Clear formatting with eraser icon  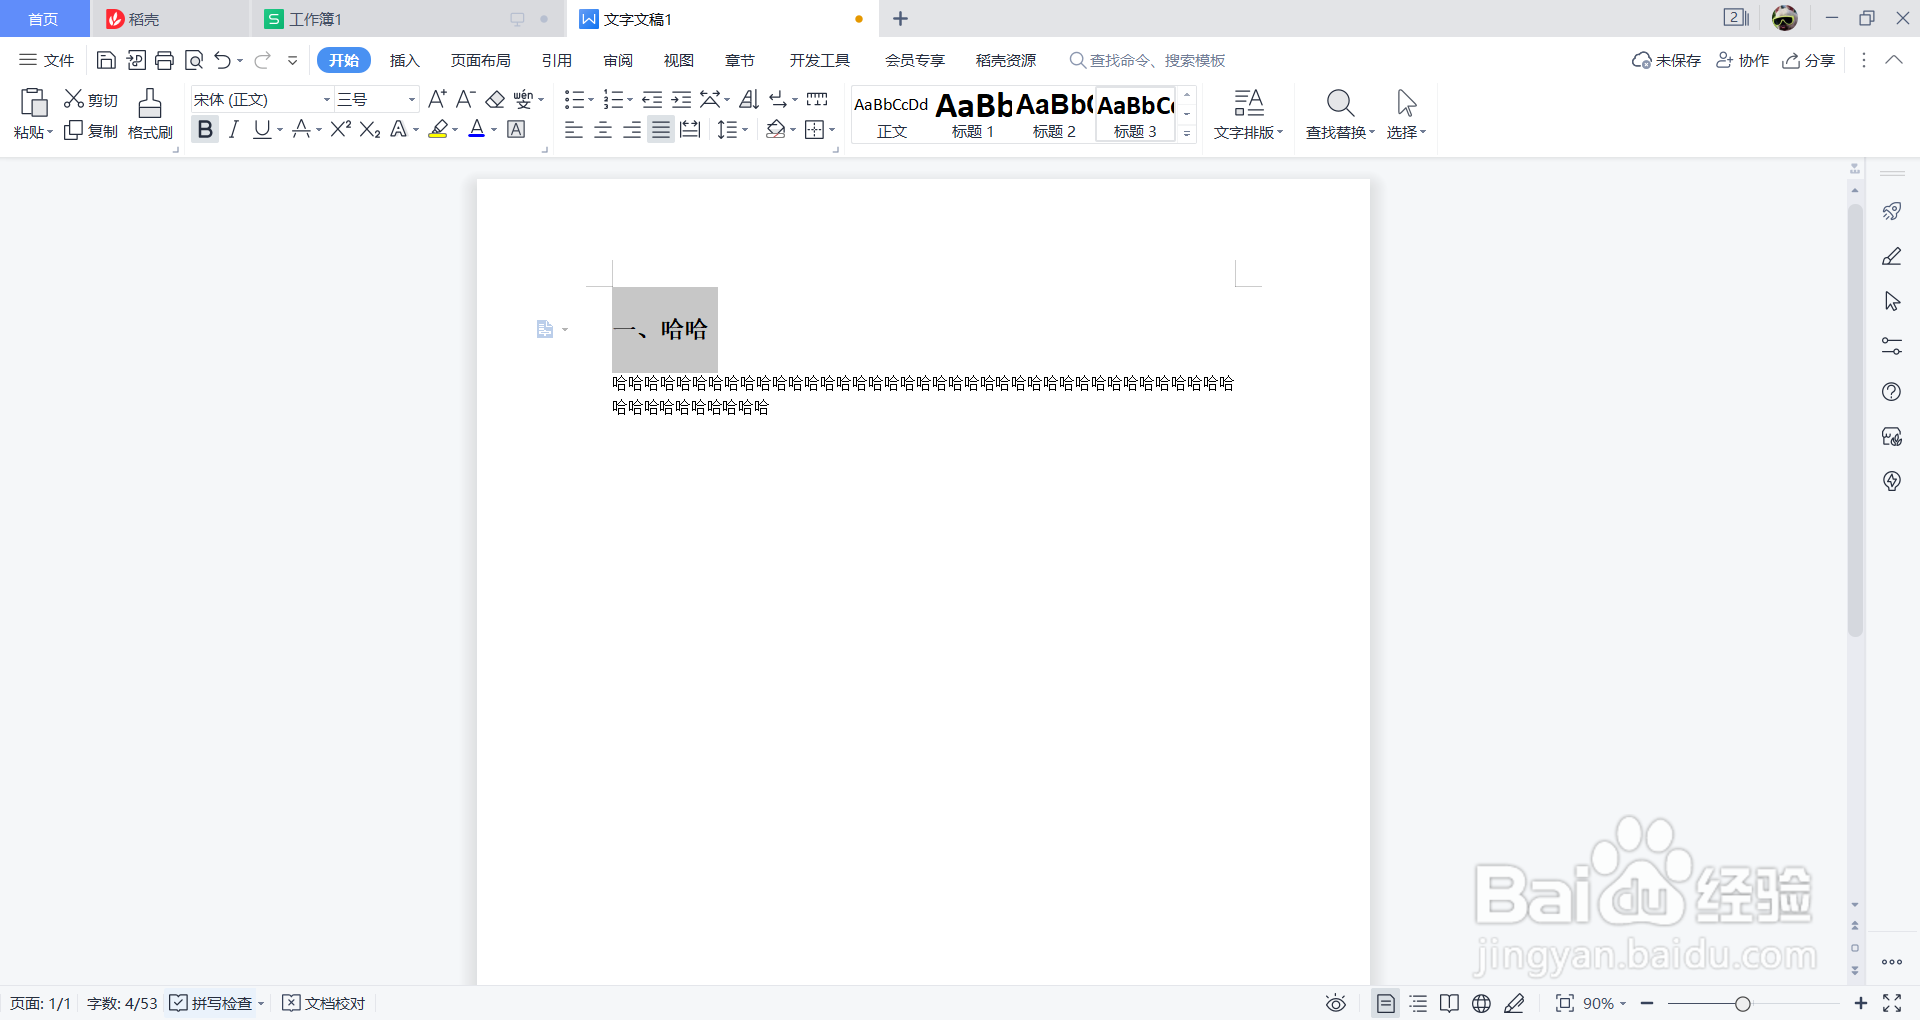[x=495, y=99]
